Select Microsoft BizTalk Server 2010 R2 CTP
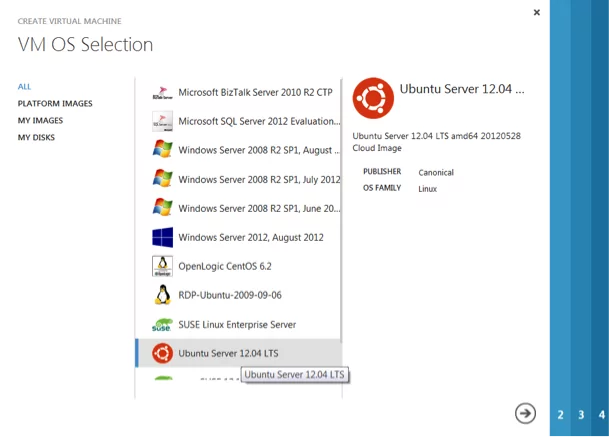This screenshot has height=437, width=609. 238,92
